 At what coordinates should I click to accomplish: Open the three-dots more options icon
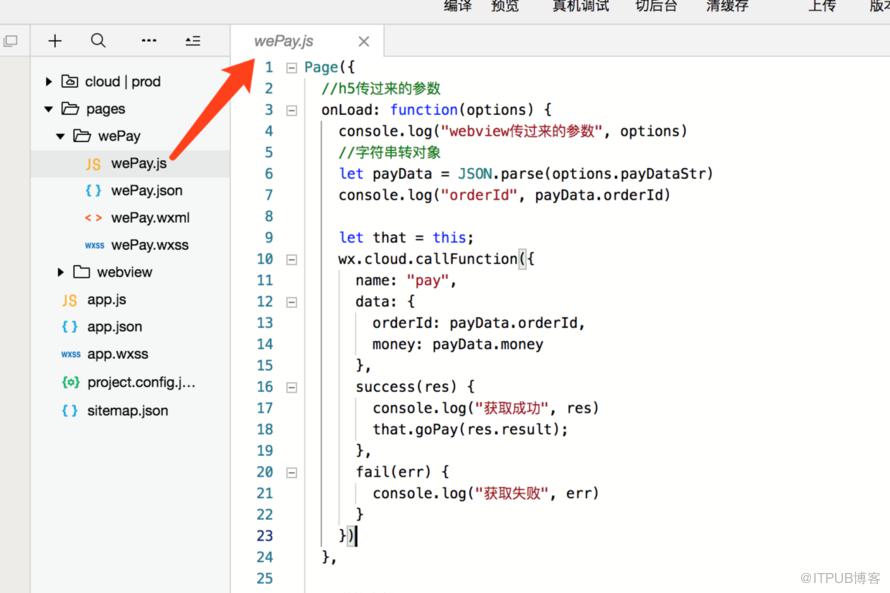coord(149,41)
